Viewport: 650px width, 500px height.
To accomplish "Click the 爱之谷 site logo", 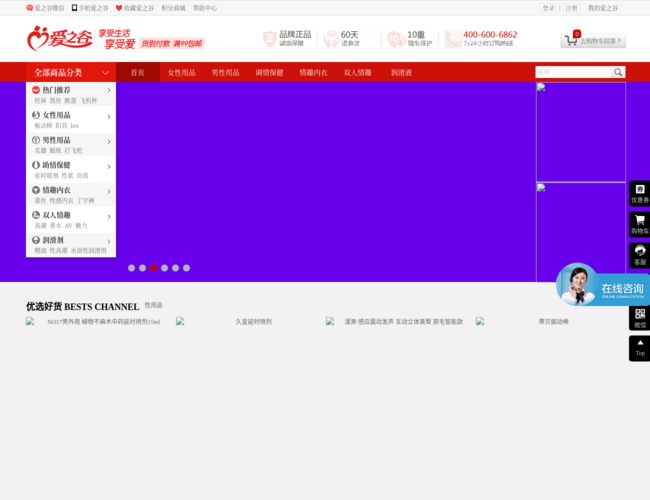I will (x=60, y=40).
